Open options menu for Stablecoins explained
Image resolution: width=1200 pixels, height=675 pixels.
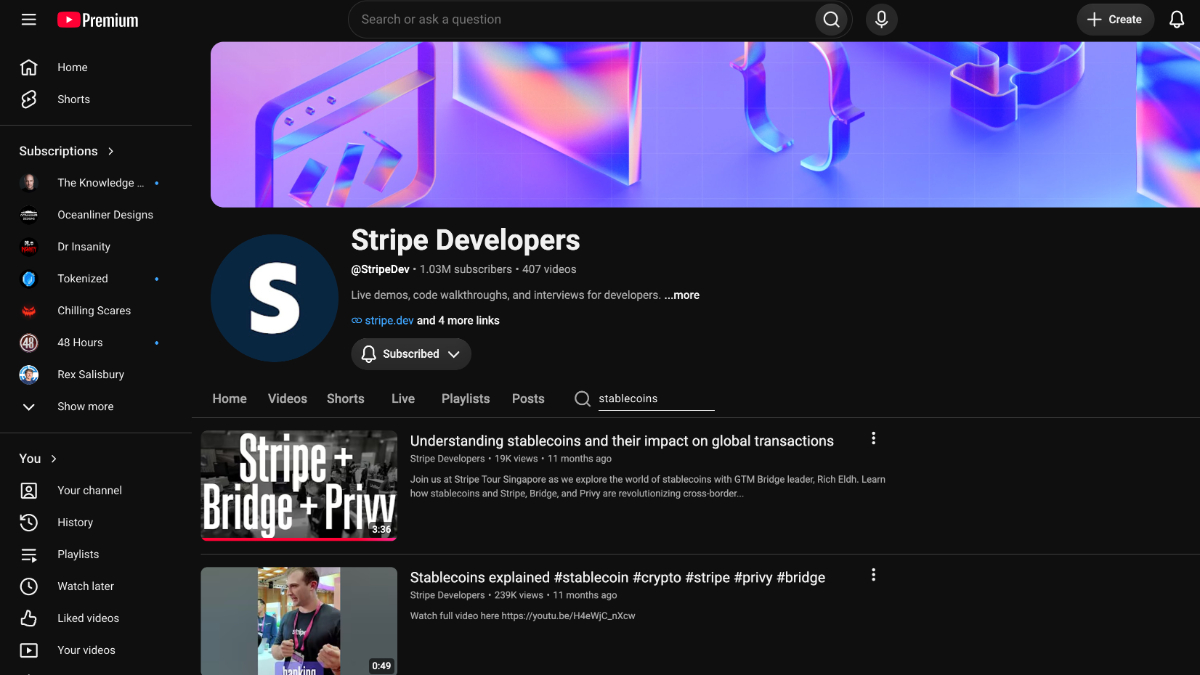pyautogui.click(x=873, y=574)
